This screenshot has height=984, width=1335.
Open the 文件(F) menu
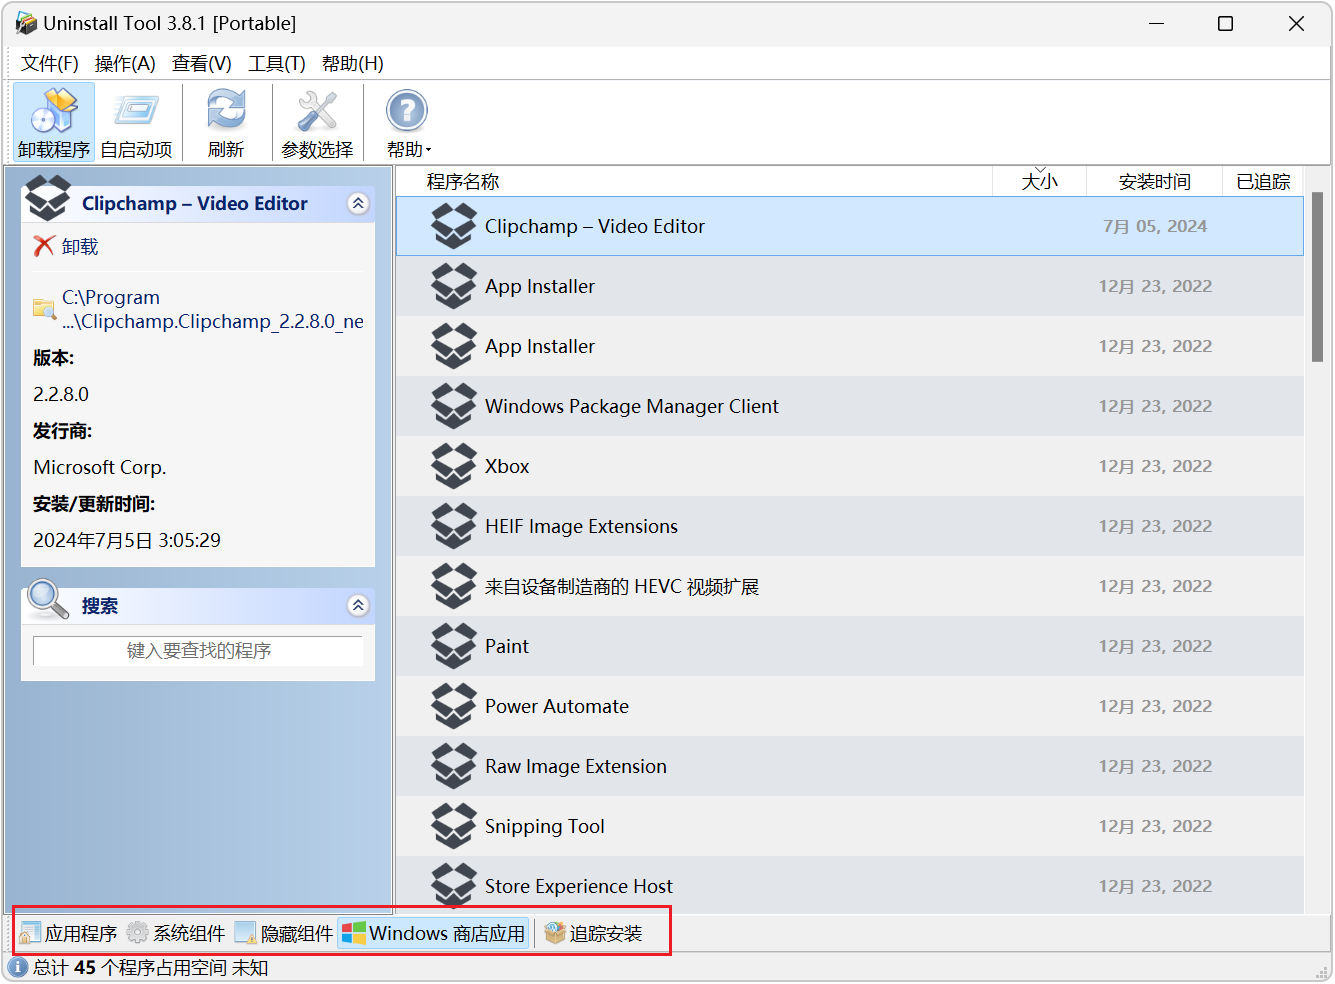pos(50,64)
